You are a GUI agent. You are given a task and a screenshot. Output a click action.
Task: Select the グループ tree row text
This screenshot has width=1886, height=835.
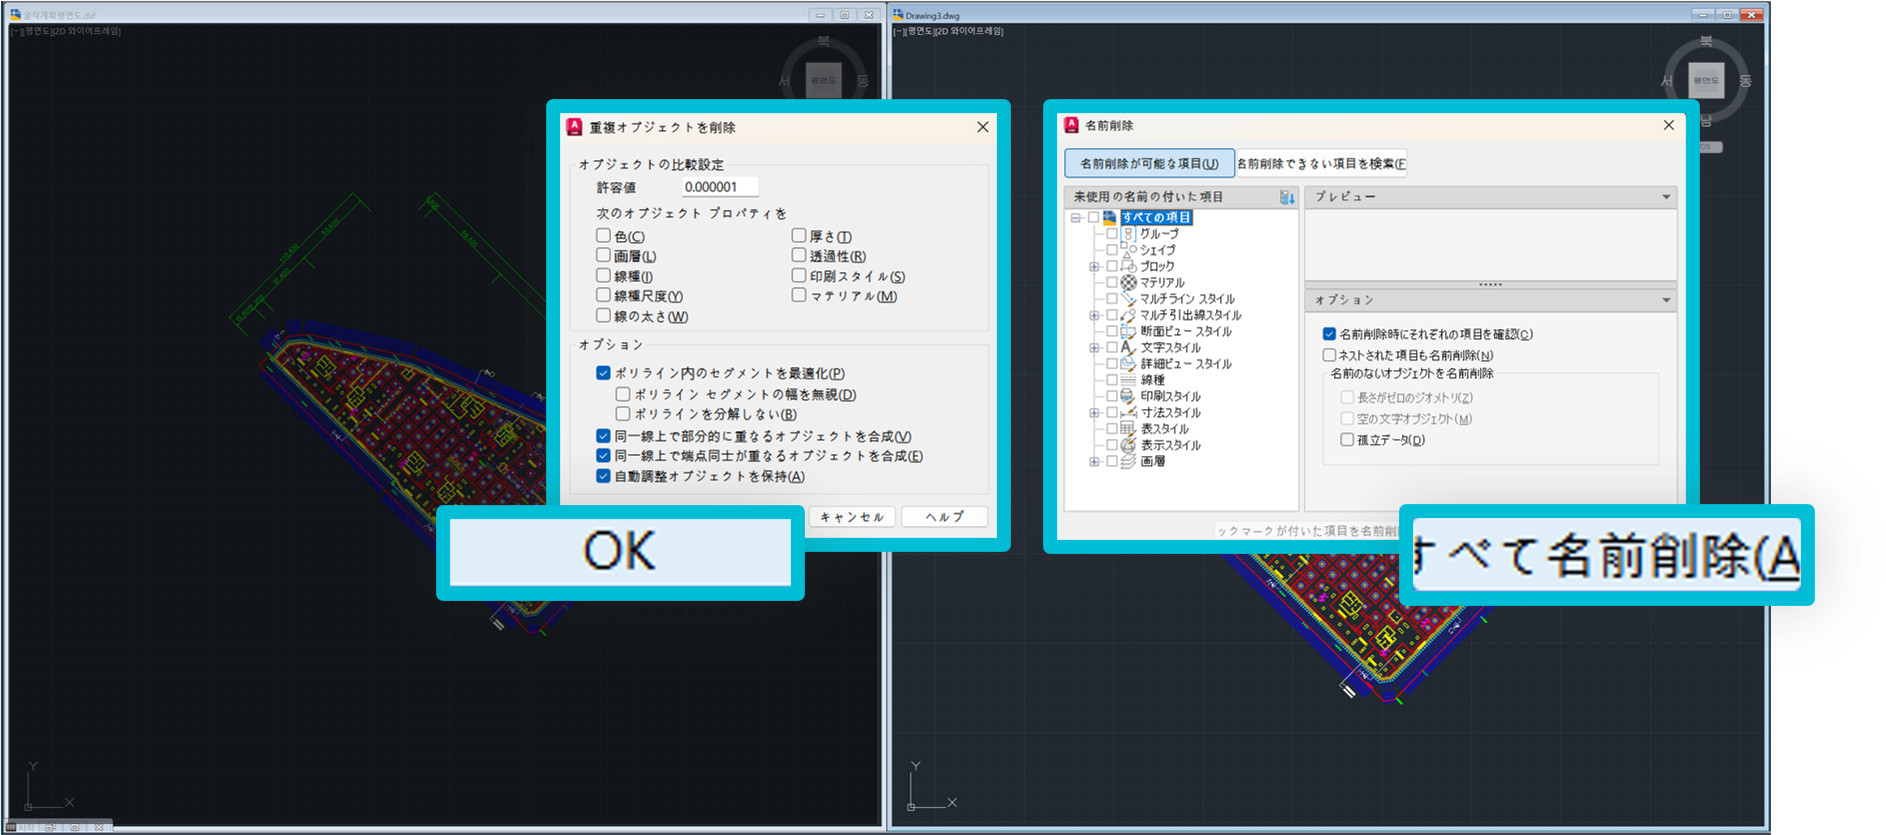click(1159, 234)
